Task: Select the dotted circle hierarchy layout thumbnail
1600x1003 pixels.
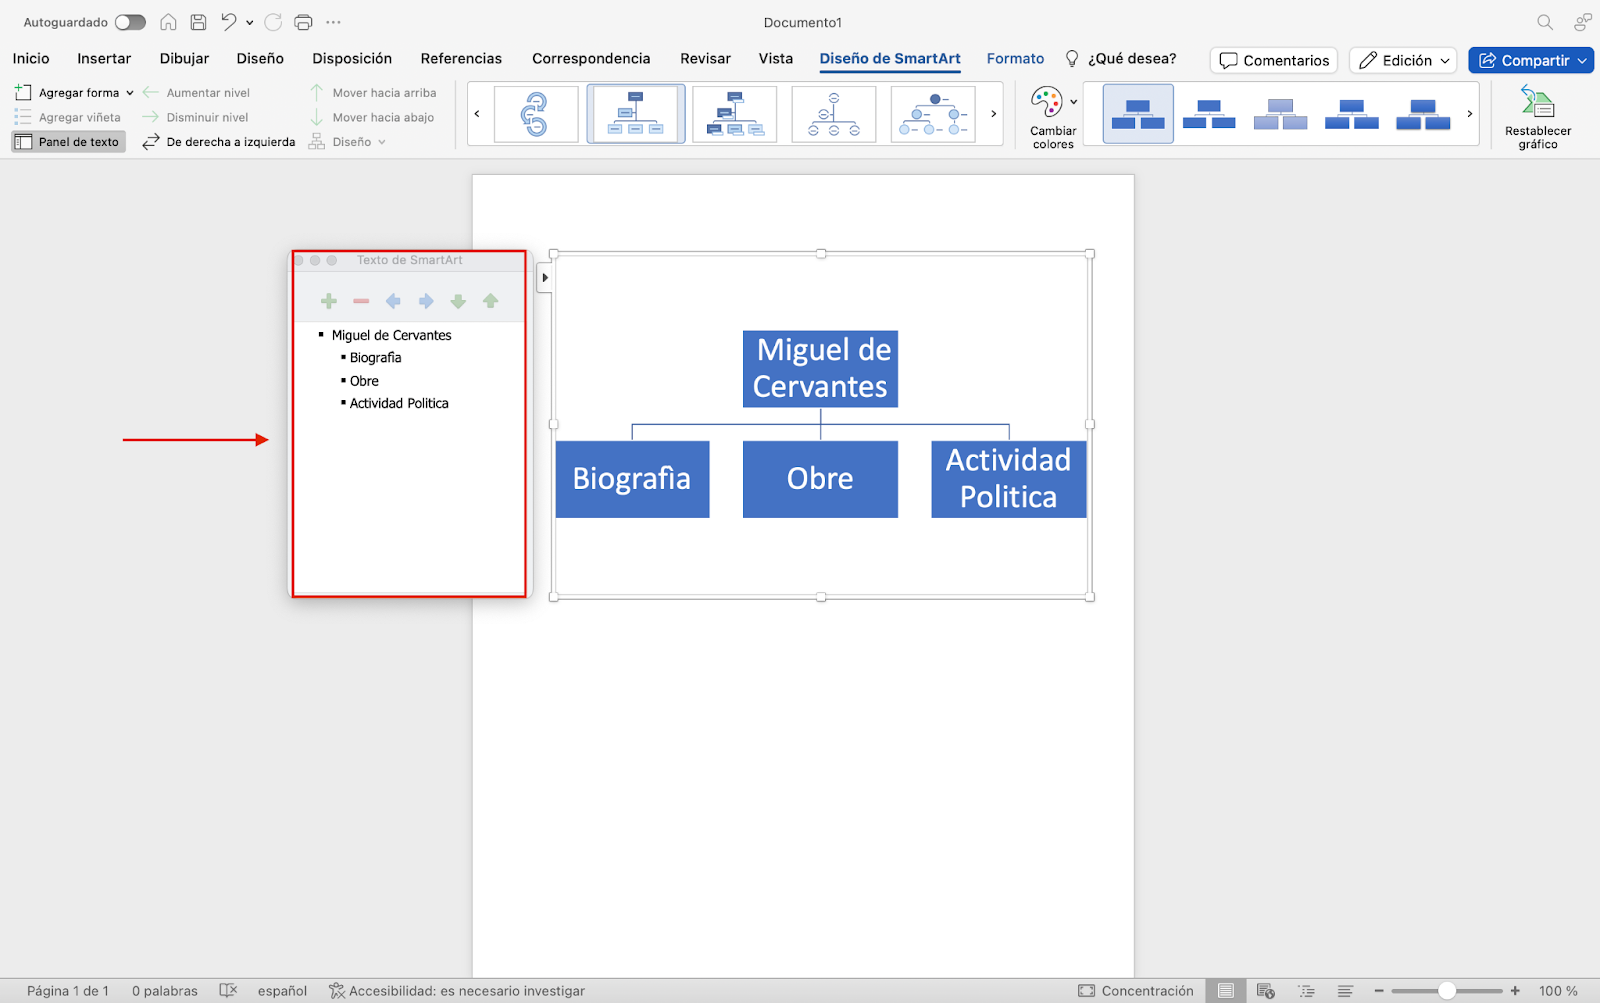Action: pos(933,114)
